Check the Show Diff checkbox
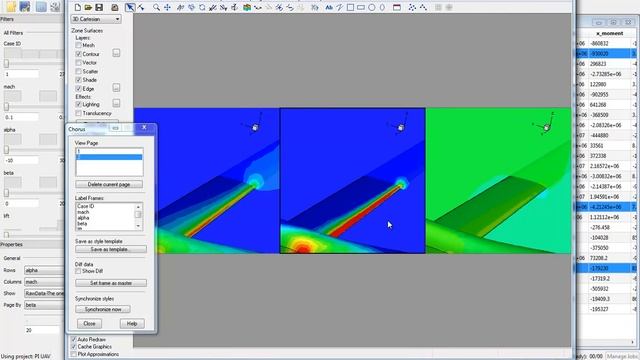This screenshot has width=640, height=360. [x=78, y=271]
